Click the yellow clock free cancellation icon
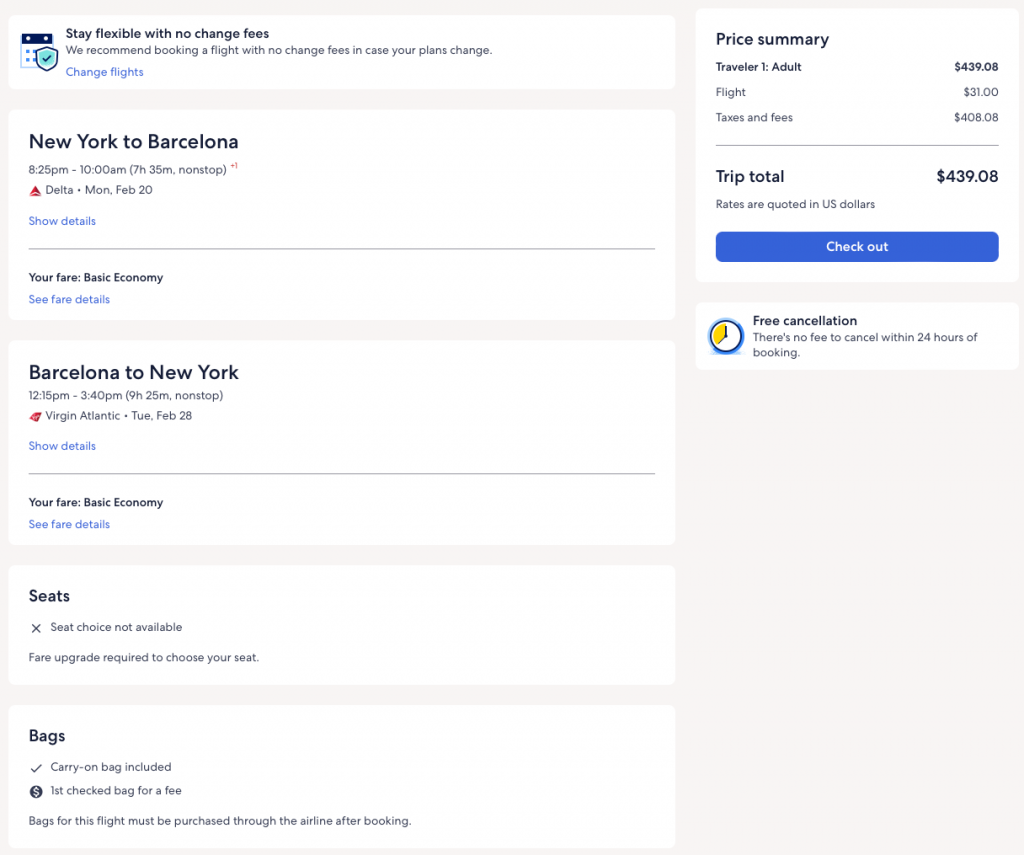 pyautogui.click(x=725, y=336)
